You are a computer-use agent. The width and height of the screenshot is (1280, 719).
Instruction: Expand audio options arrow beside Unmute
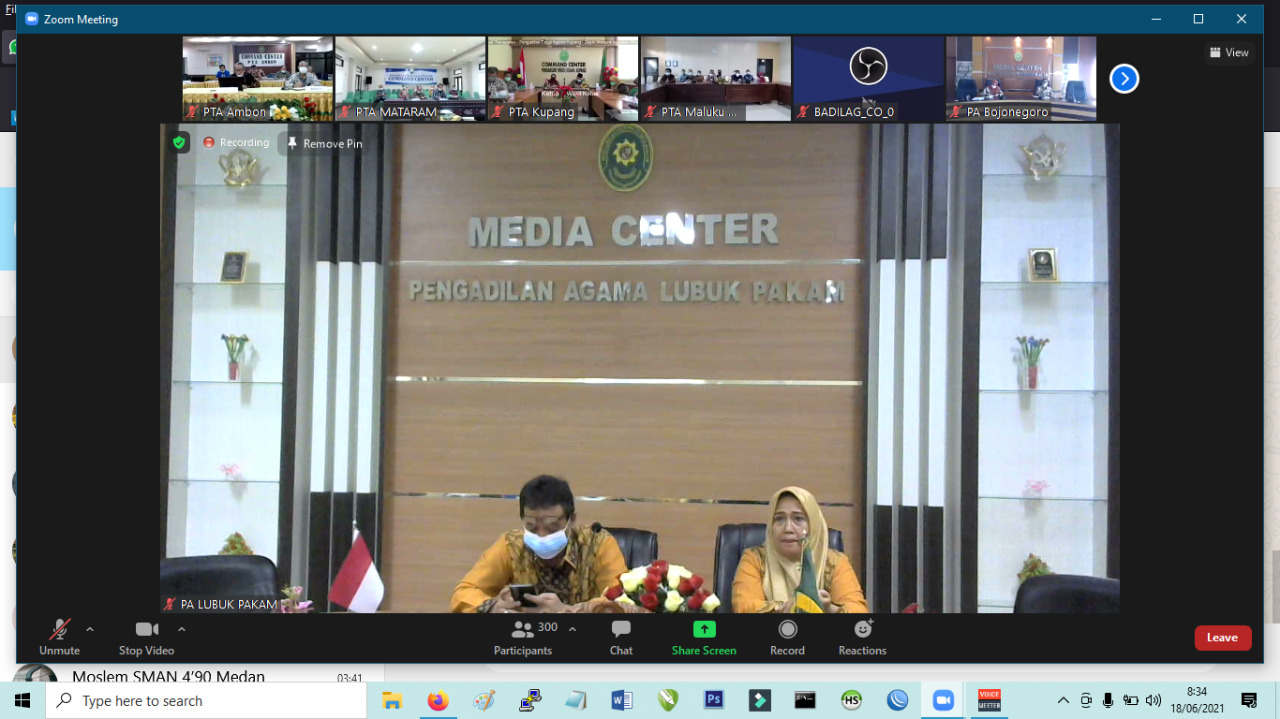pyautogui.click(x=90, y=629)
